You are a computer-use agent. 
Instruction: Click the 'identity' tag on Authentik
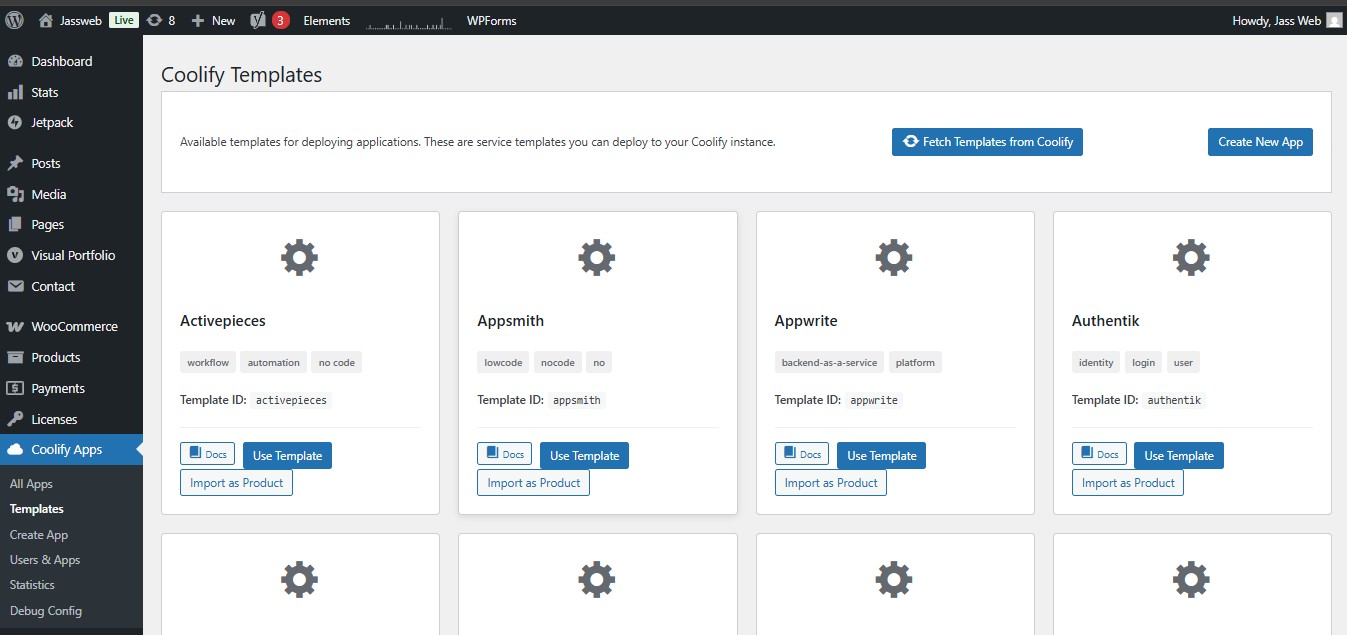[1096, 363]
